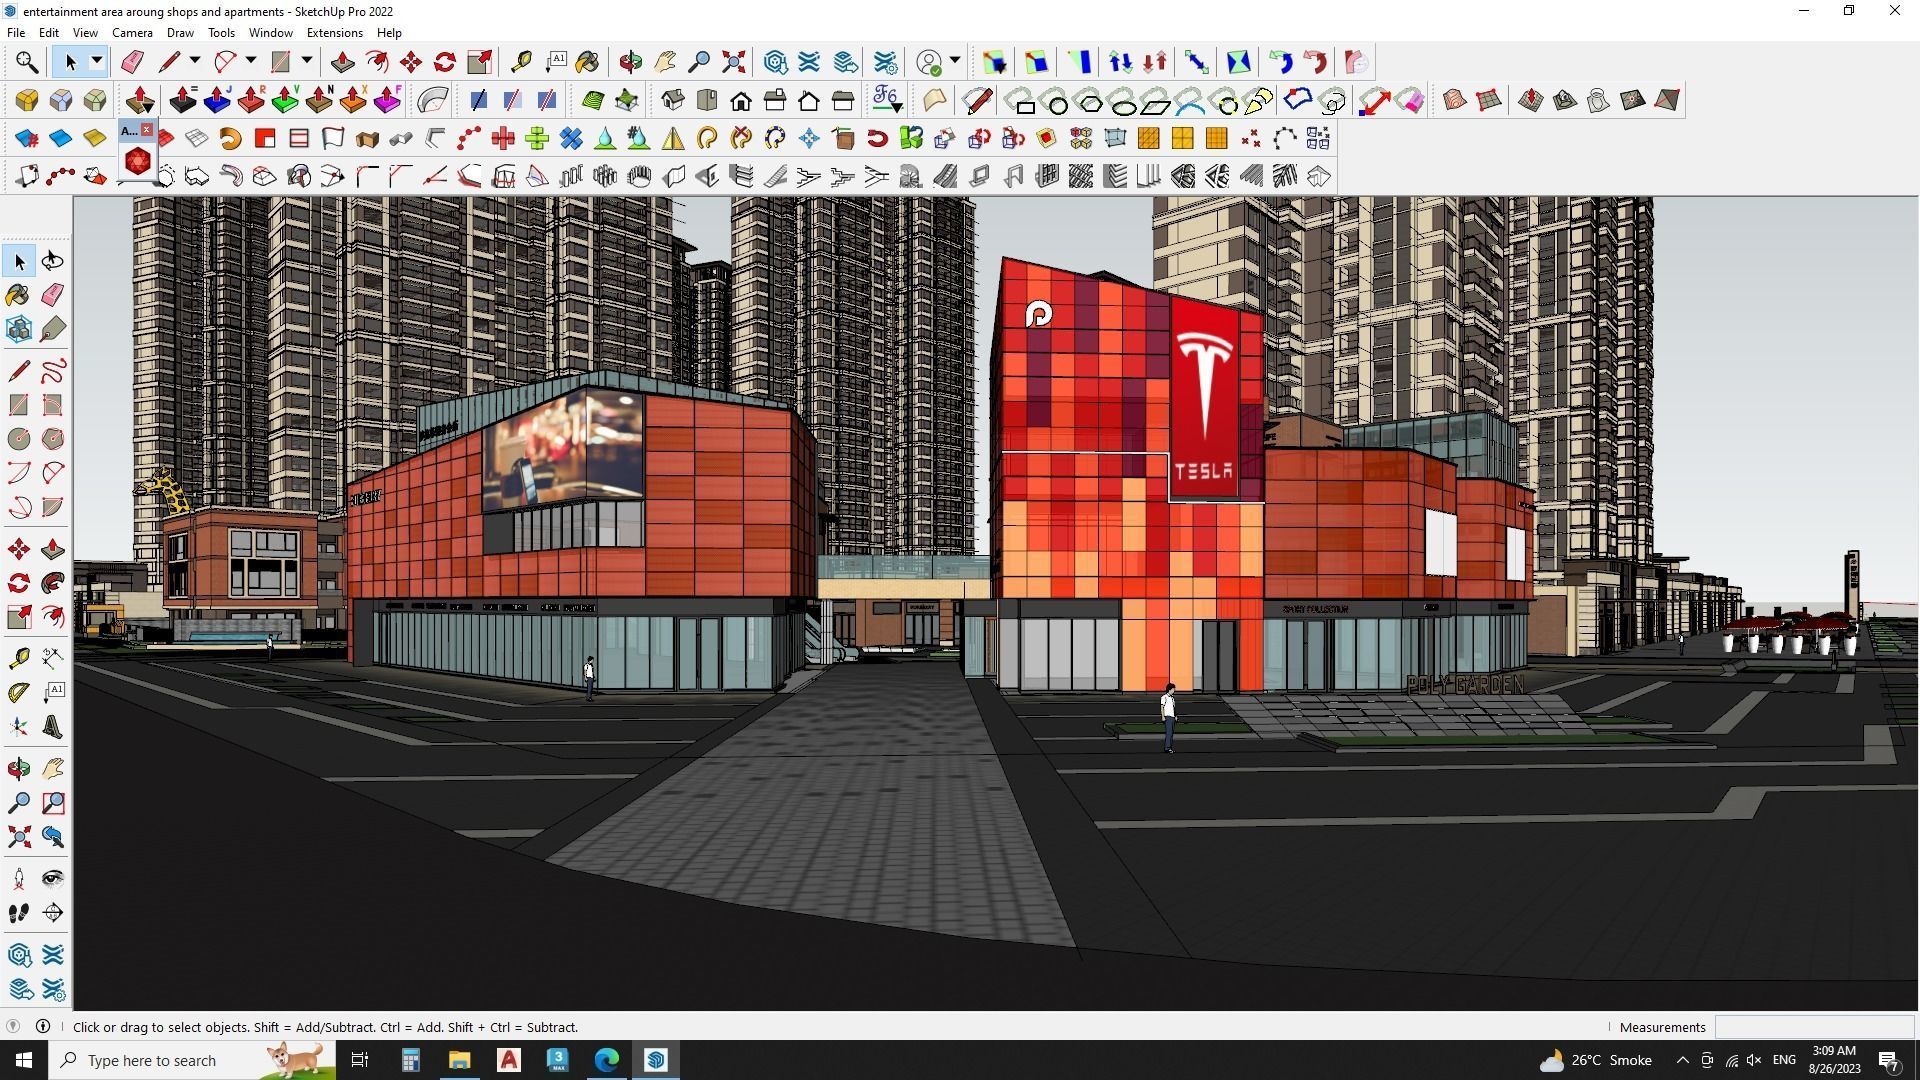Image resolution: width=1920 pixels, height=1080 pixels.
Task: Expand the Rectangle shape dropdown arrow
Action: [307, 62]
